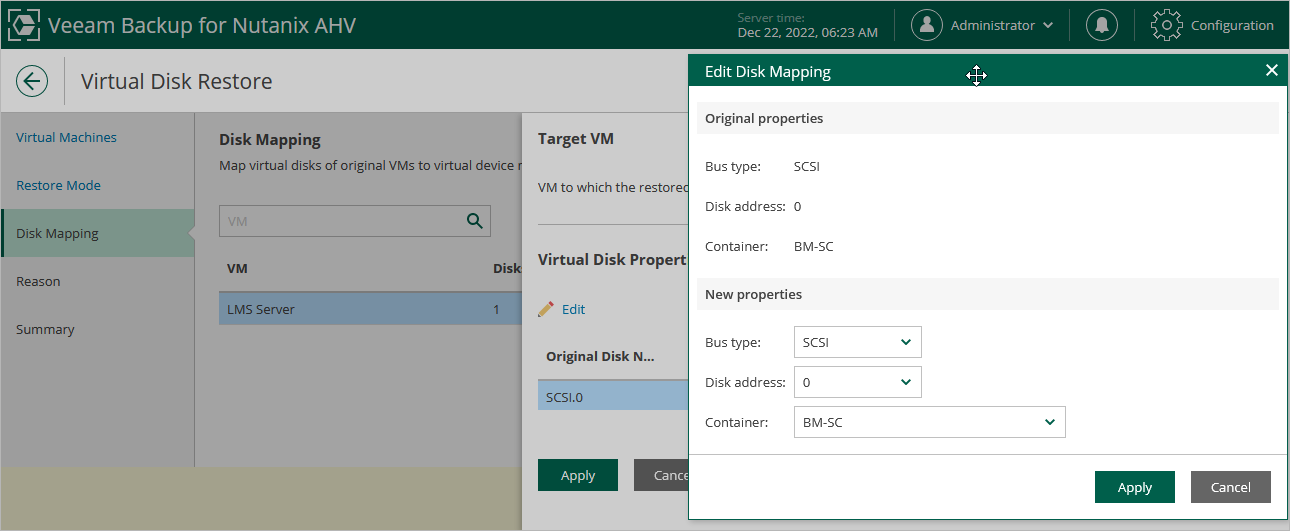Click the Edit link in Virtual Disk Properties
This screenshot has width=1290, height=531.
click(573, 309)
